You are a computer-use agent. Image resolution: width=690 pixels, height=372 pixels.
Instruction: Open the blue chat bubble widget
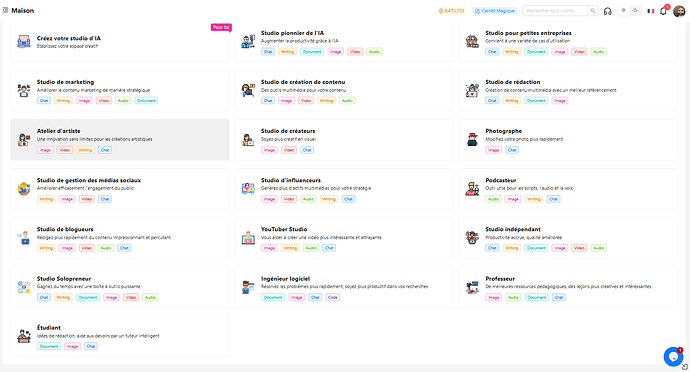pyautogui.click(x=673, y=356)
